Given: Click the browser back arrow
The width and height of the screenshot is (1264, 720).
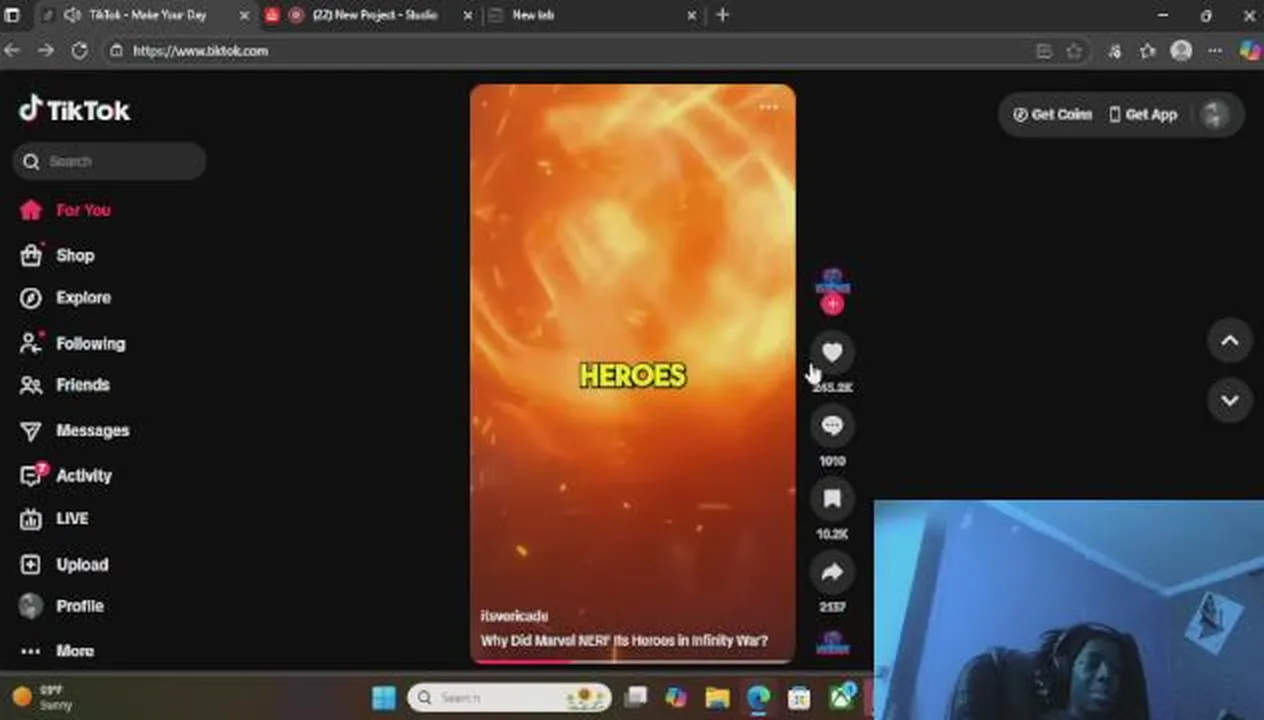Looking at the screenshot, I should (13, 50).
